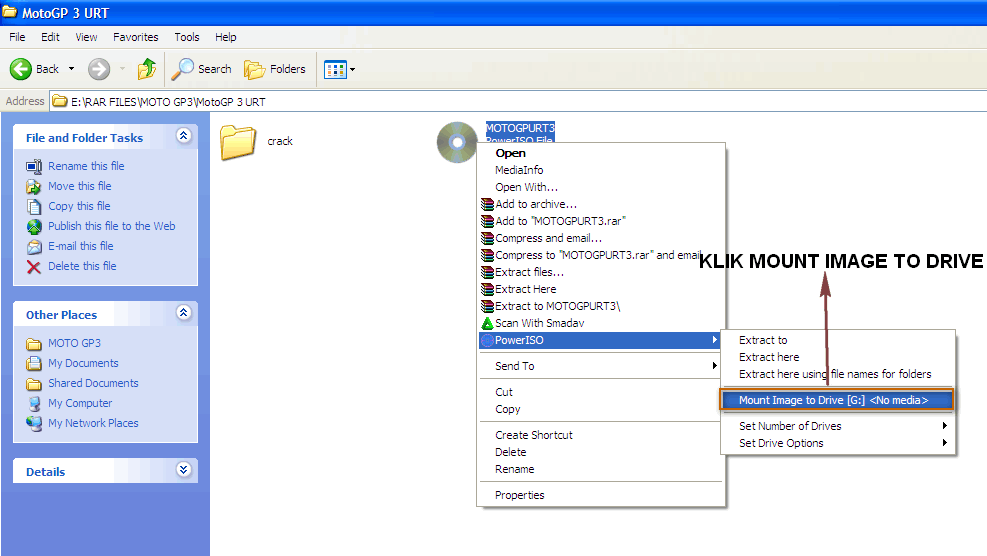Open the View menu
This screenshot has width=987, height=556.
[x=86, y=37]
